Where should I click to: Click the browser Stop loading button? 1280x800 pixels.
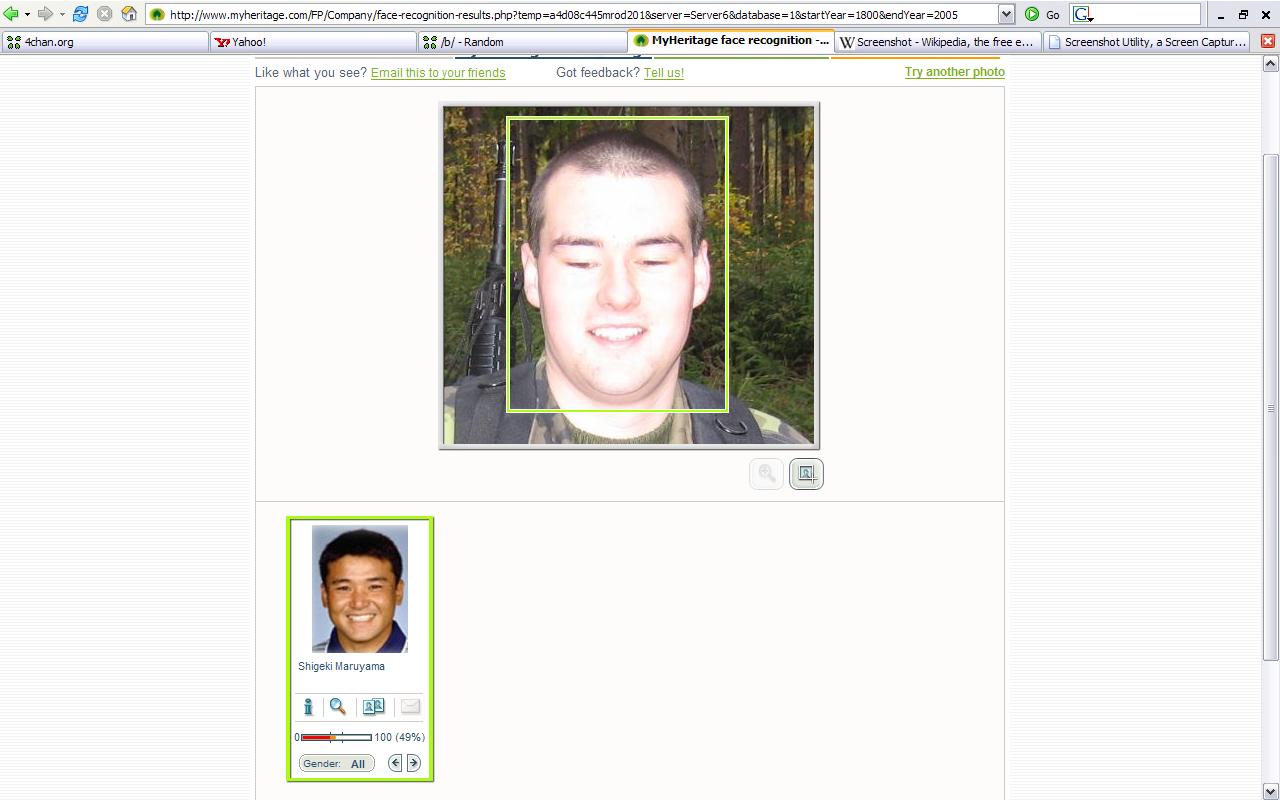point(105,14)
